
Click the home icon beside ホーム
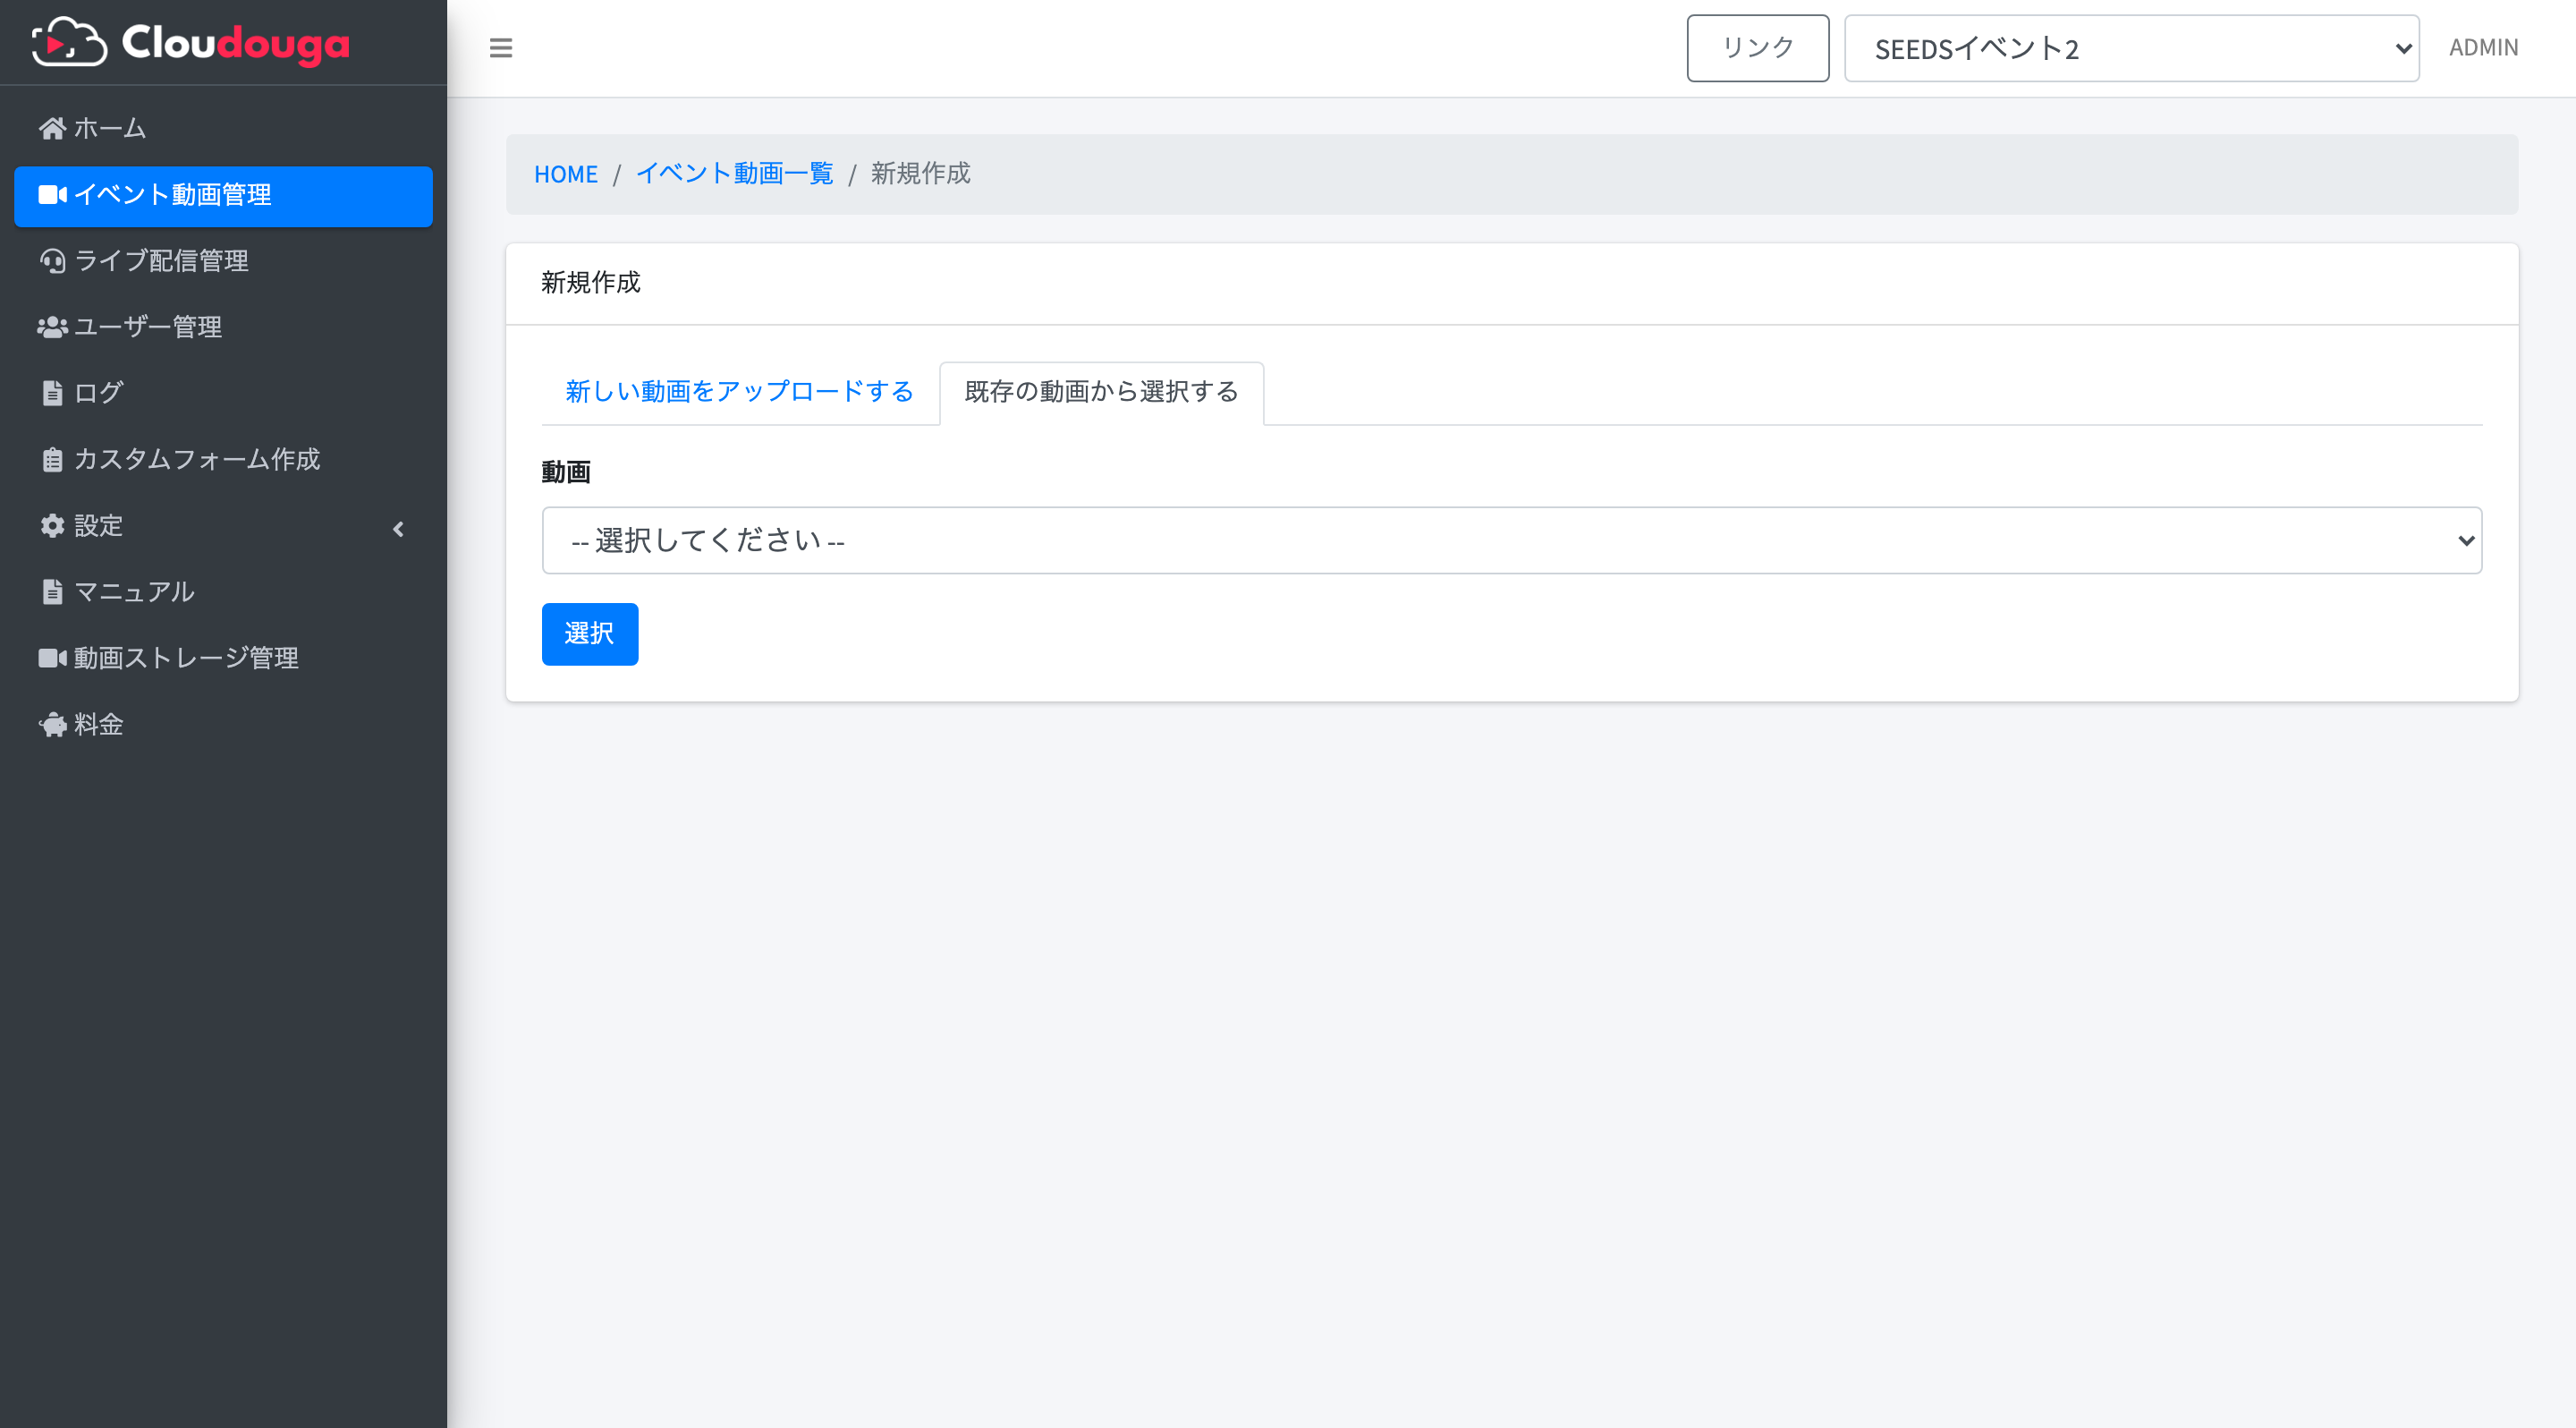(x=52, y=128)
